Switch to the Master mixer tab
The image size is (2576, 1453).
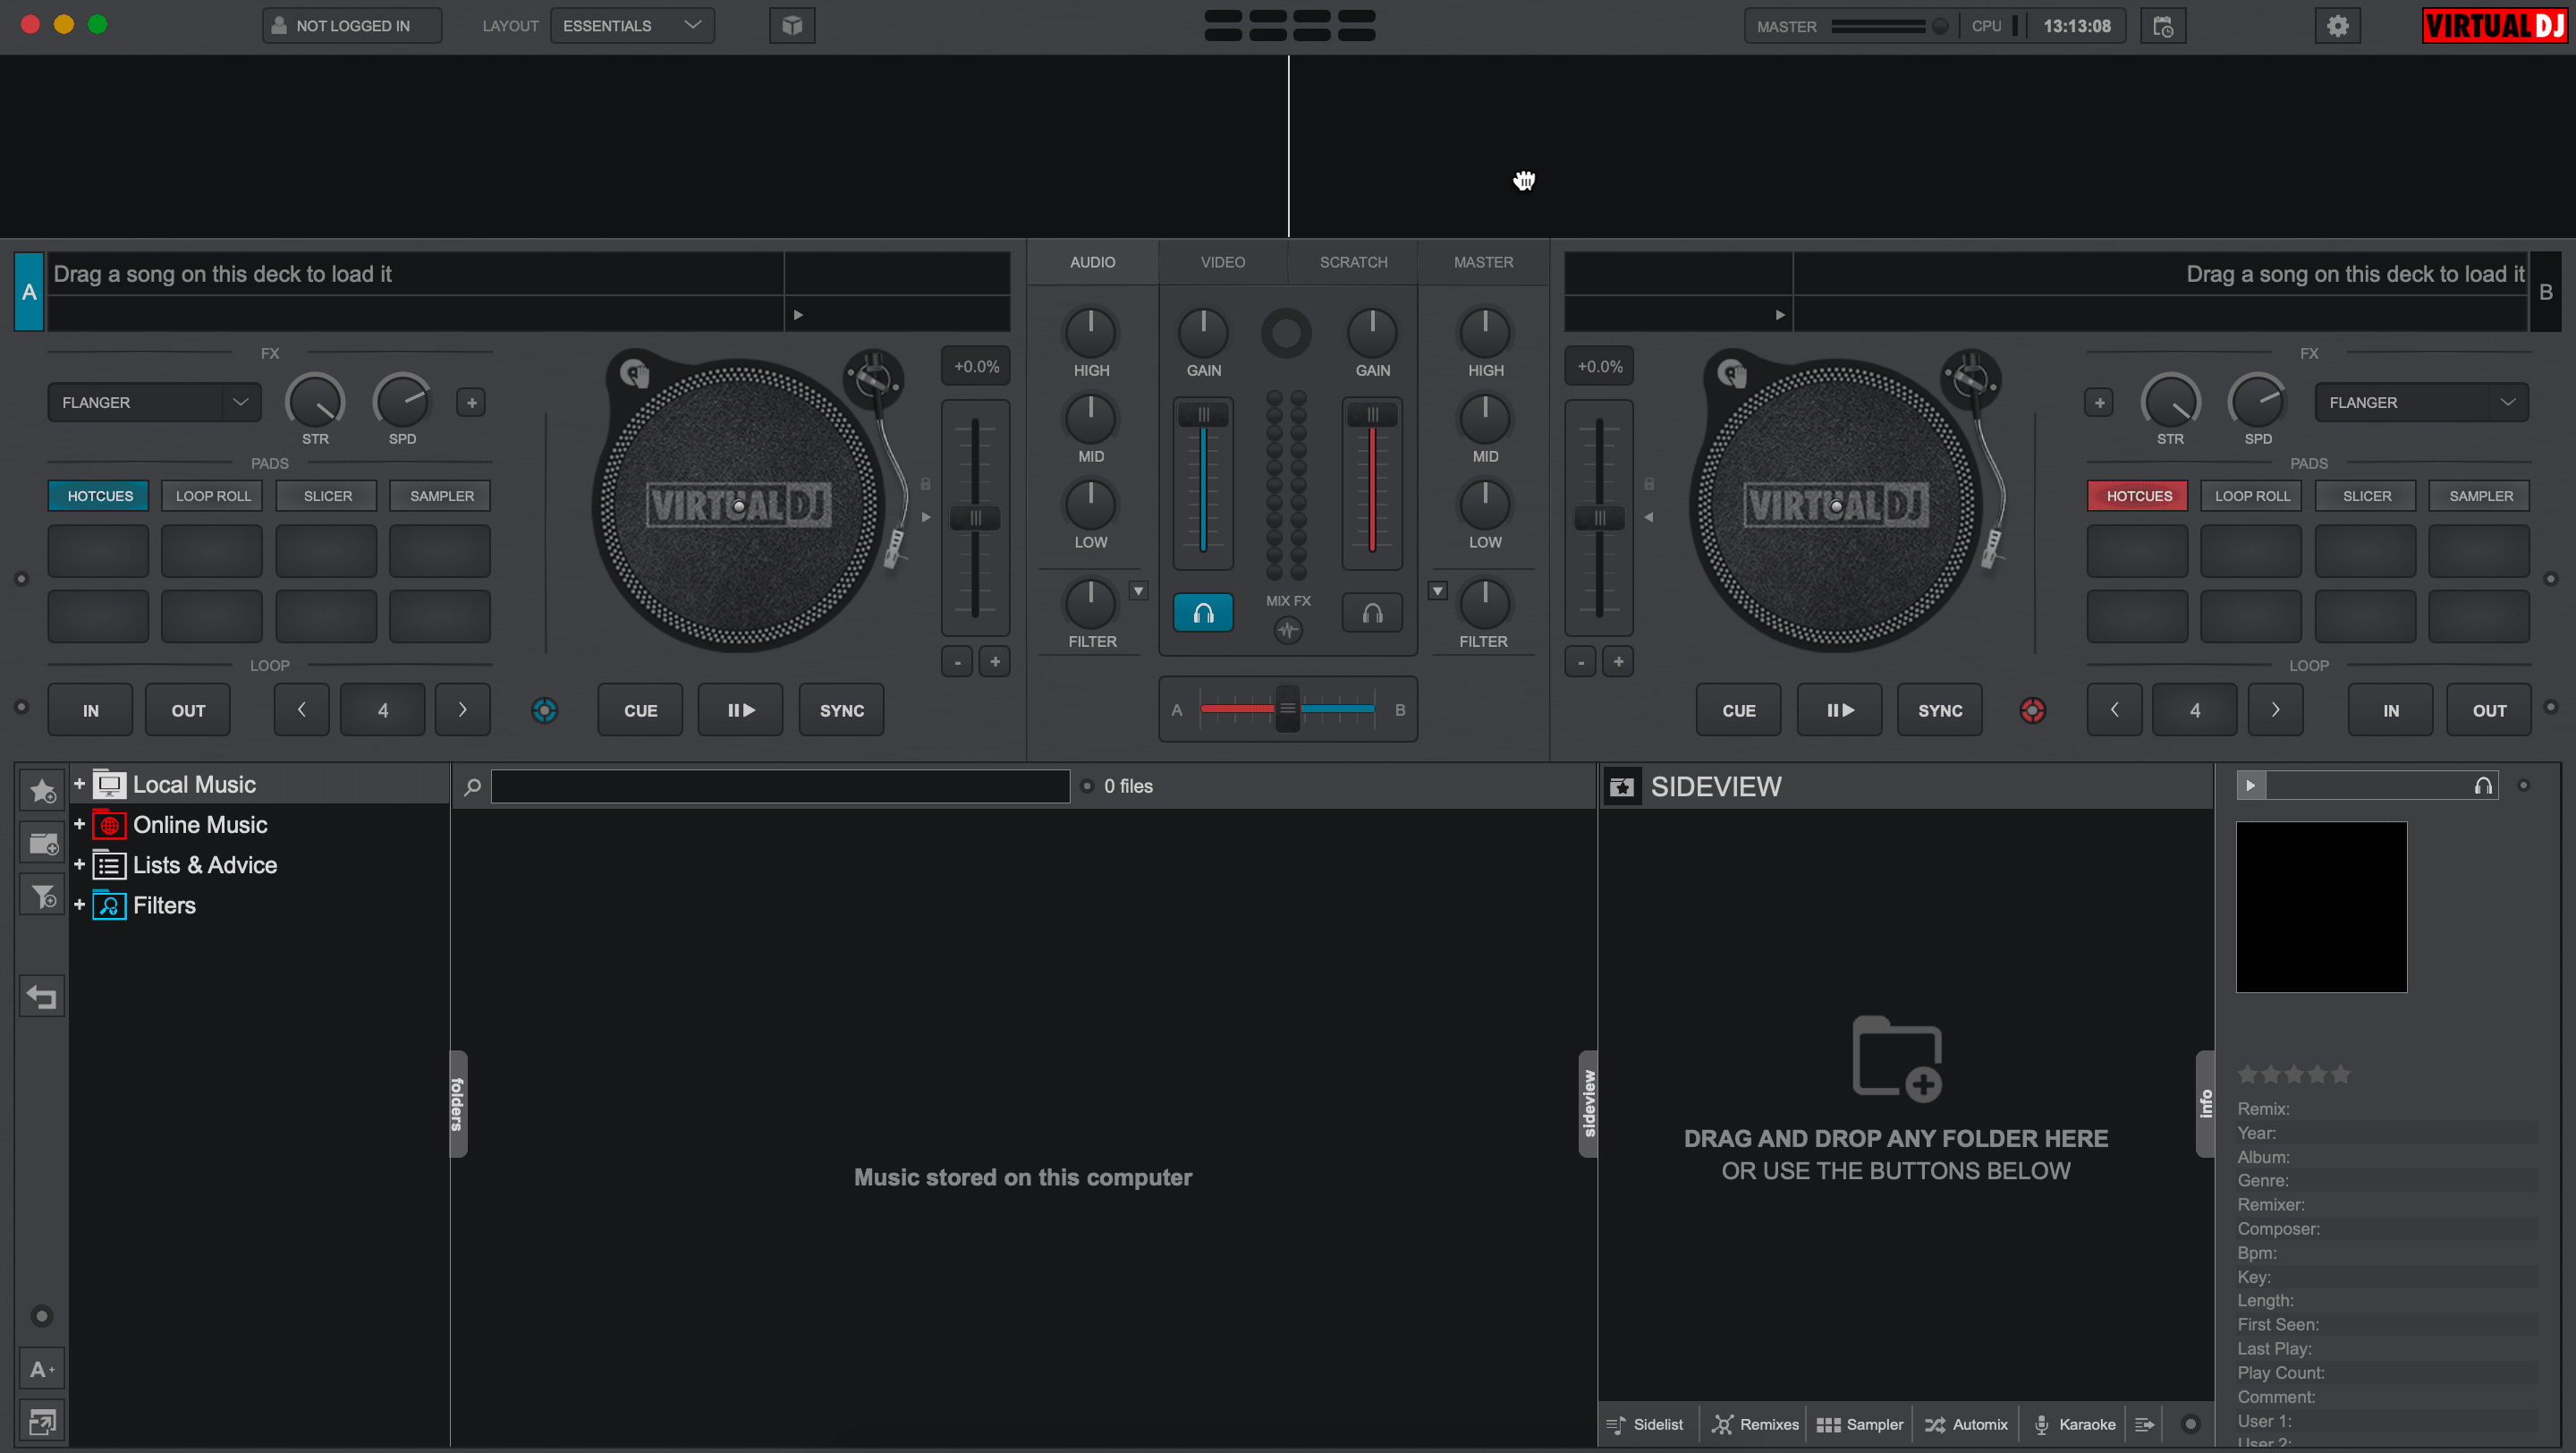click(x=1483, y=262)
